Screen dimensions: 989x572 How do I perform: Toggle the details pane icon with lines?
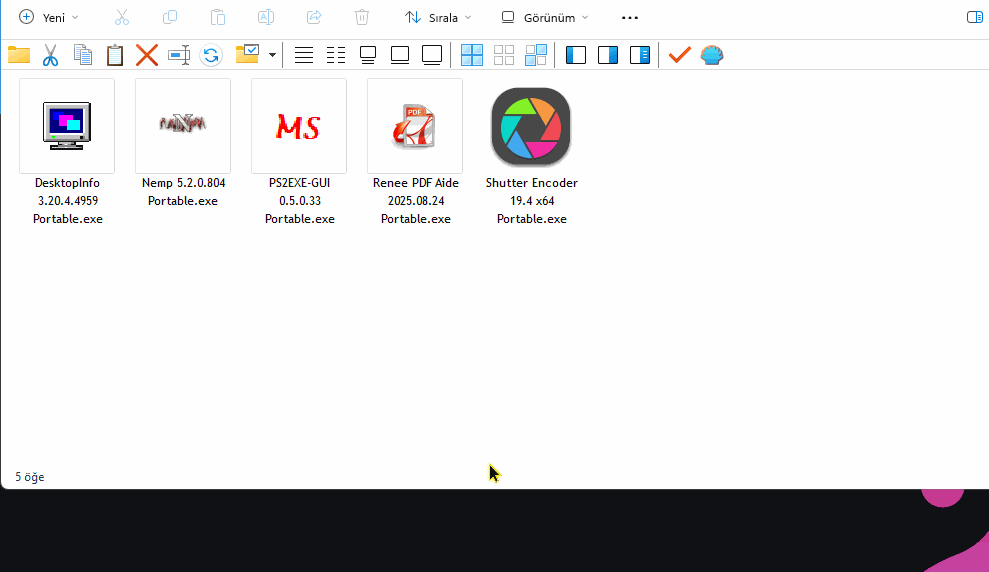coord(640,55)
